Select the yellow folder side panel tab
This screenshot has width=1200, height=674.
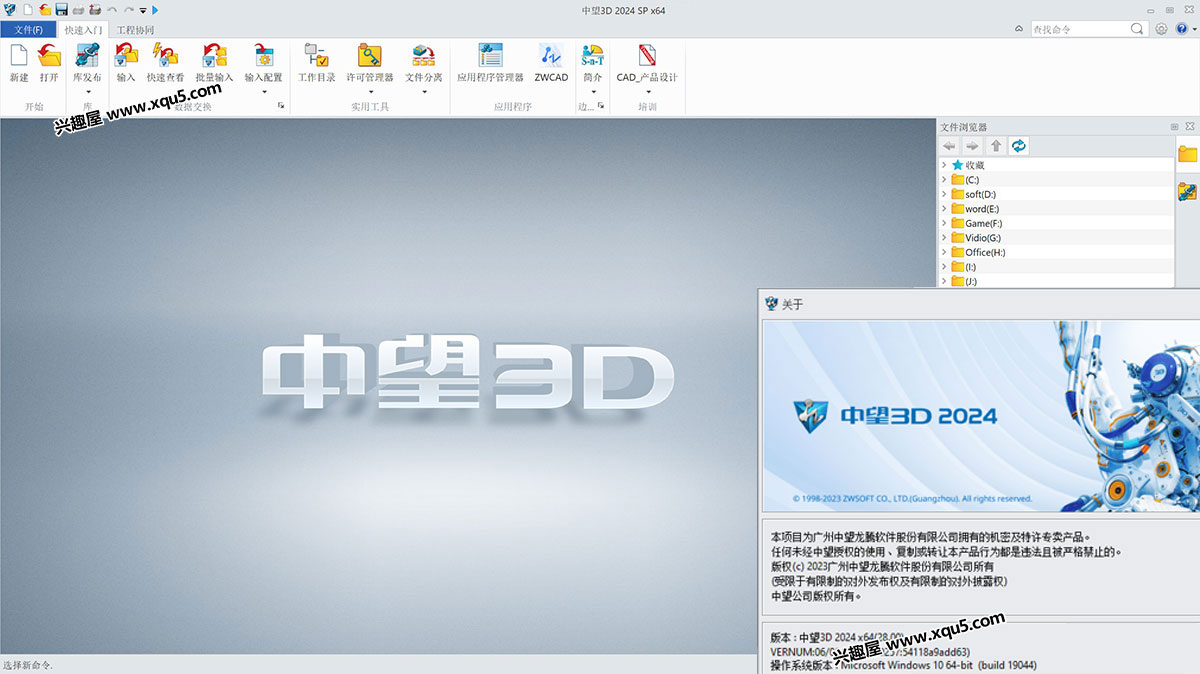[1188, 154]
